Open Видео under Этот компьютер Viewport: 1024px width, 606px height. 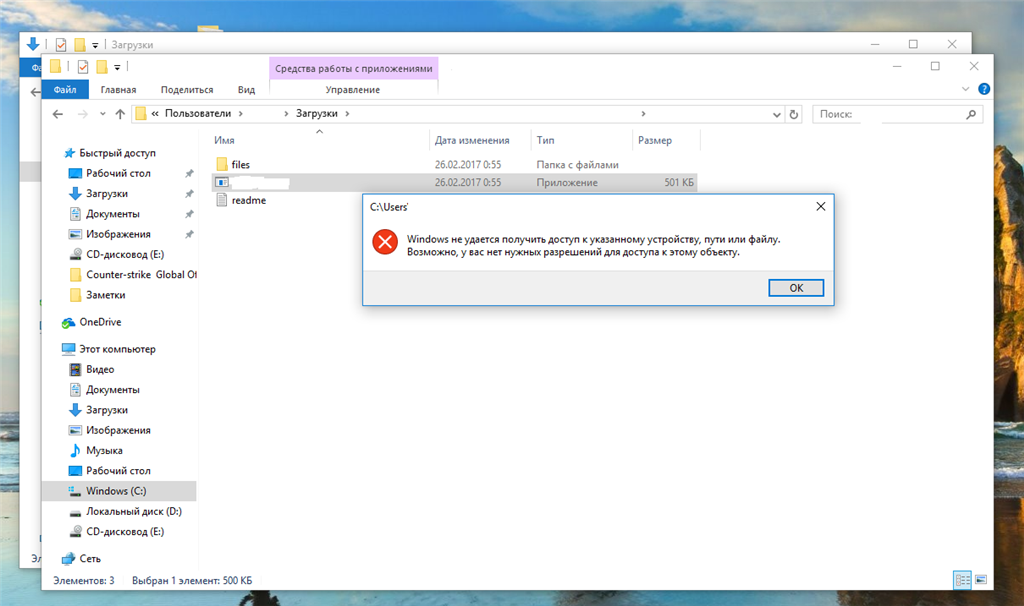pos(100,369)
